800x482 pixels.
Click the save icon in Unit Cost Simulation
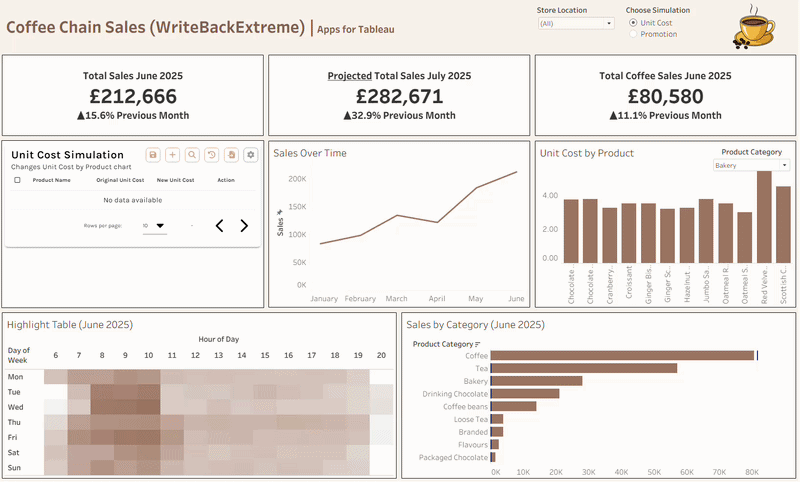153,155
